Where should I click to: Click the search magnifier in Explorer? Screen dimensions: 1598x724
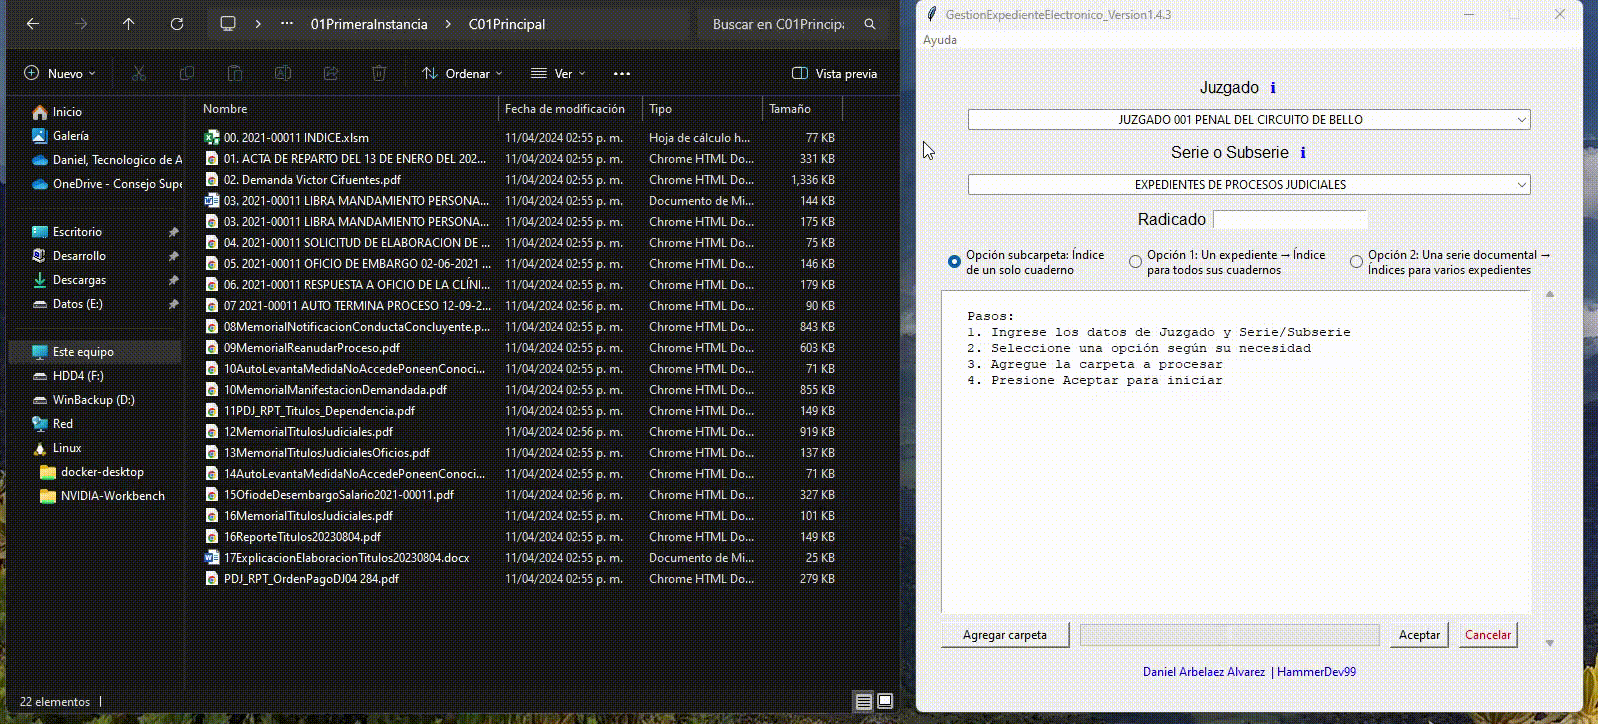click(x=870, y=24)
